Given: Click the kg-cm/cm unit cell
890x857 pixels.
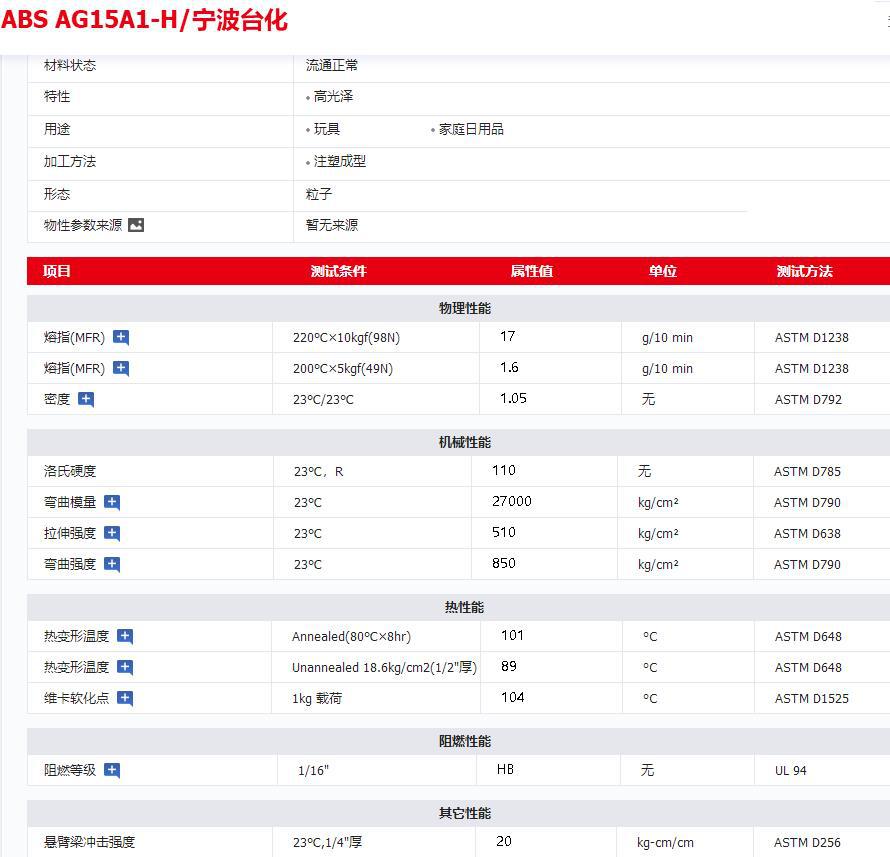Looking at the screenshot, I should click(665, 843).
